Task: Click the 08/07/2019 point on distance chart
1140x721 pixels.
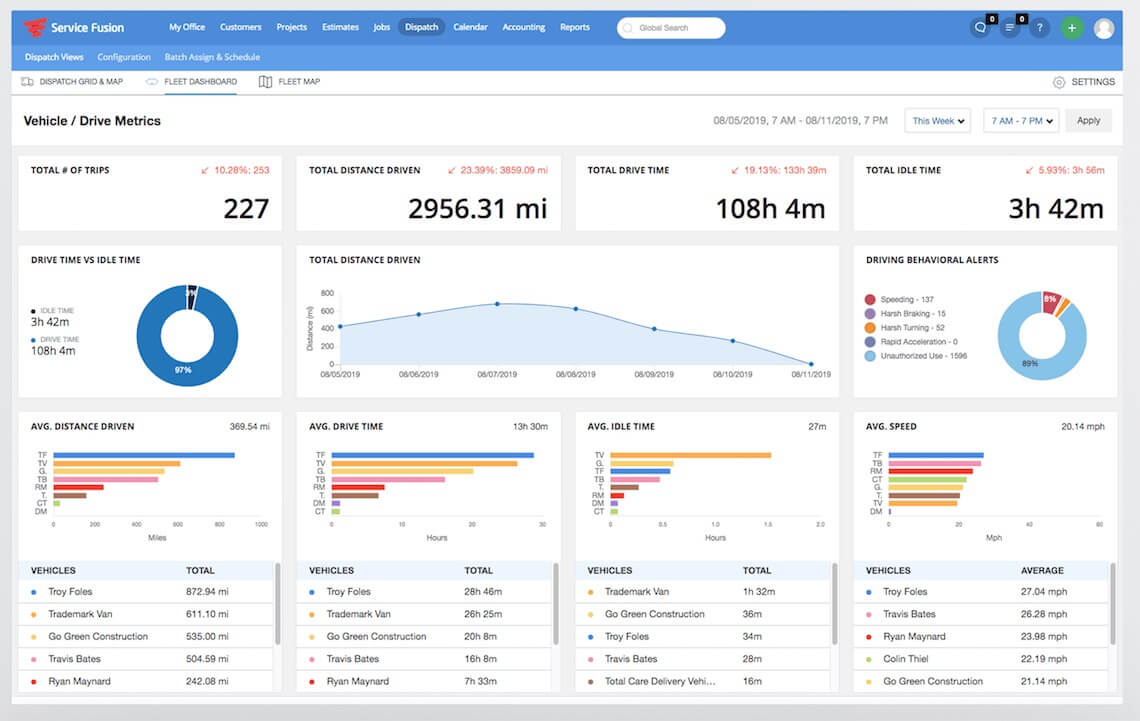Action: click(x=497, y=304)
